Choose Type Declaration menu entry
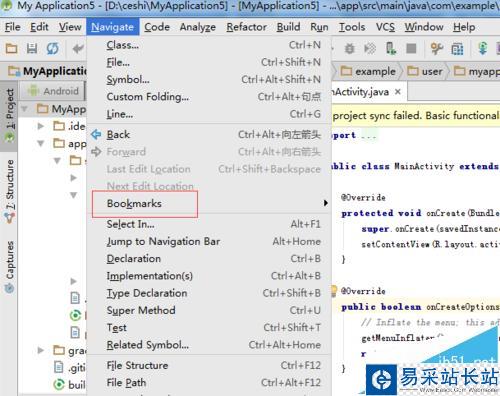Screen dimensions: 500x396 coord(209,293)
